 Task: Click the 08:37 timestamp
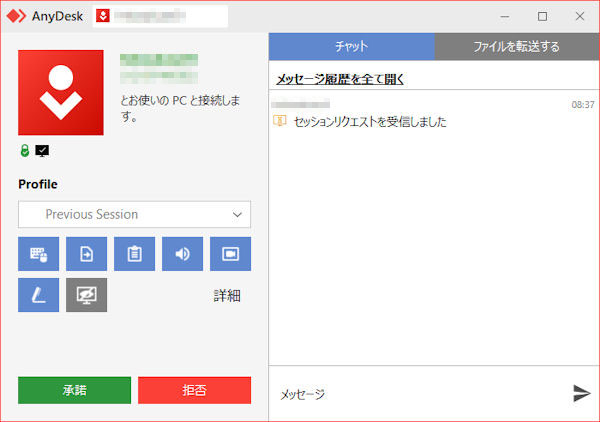click(x=583, y=105)
